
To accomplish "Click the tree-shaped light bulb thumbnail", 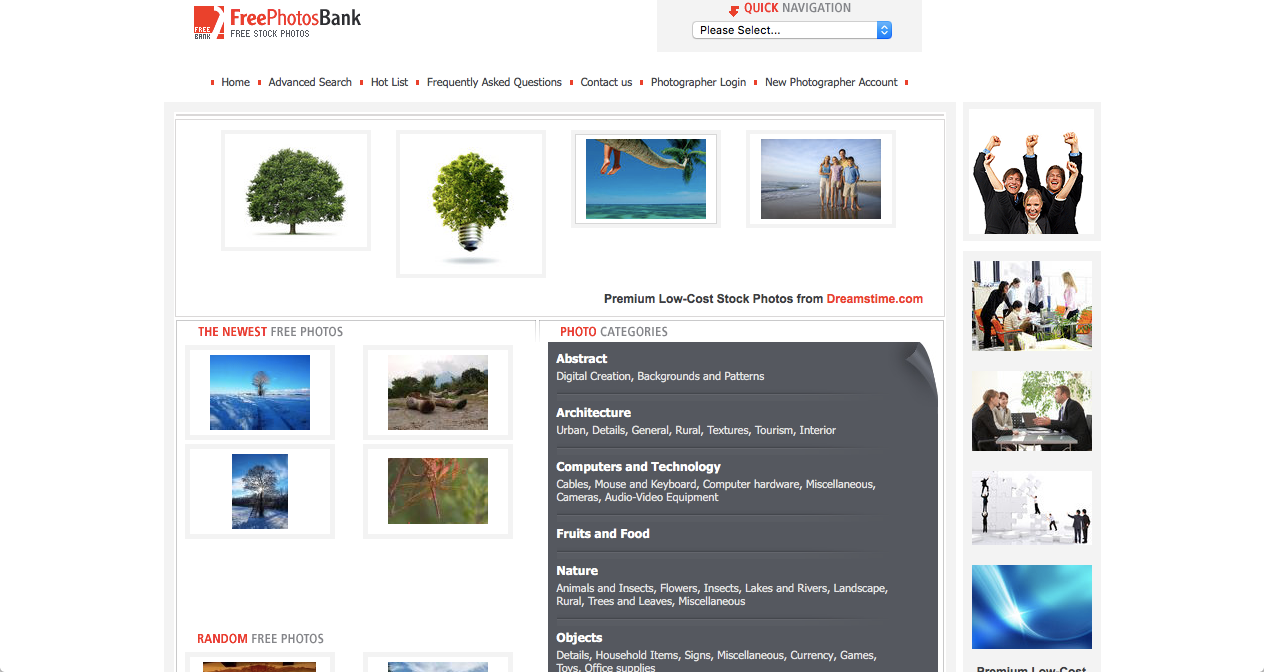I will point(471,204).
